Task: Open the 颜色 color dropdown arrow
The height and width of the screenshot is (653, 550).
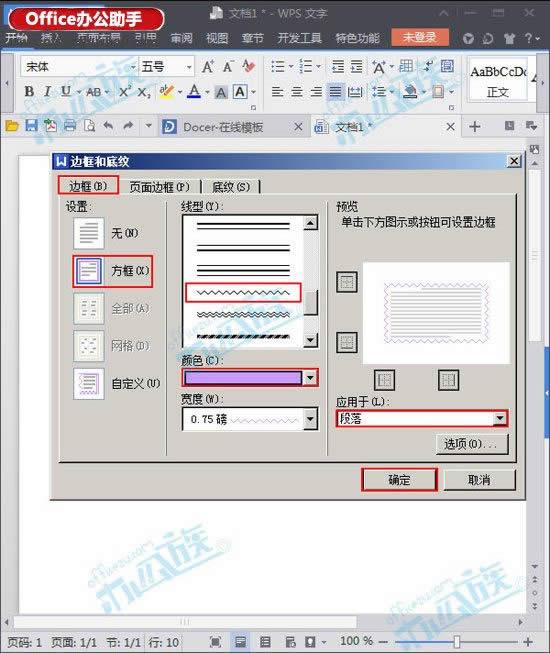Action: point(310,378)
